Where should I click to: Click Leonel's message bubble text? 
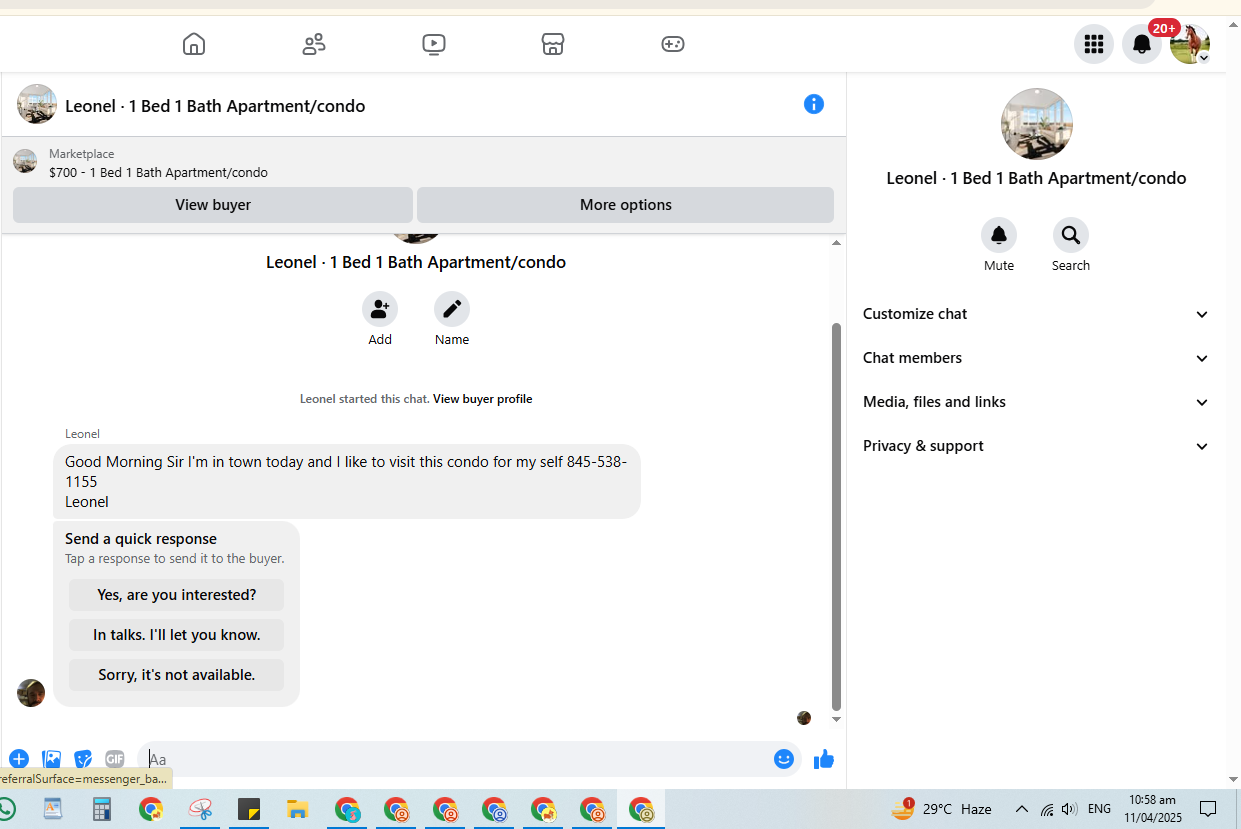point(346,482)
